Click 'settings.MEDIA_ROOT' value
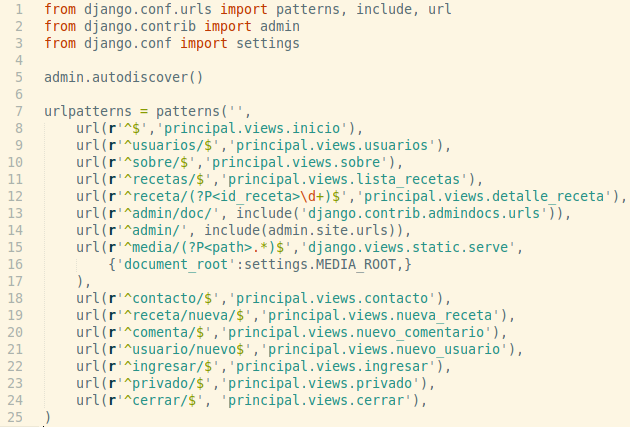This screenshot has width=630, height=427. [320, 264]
